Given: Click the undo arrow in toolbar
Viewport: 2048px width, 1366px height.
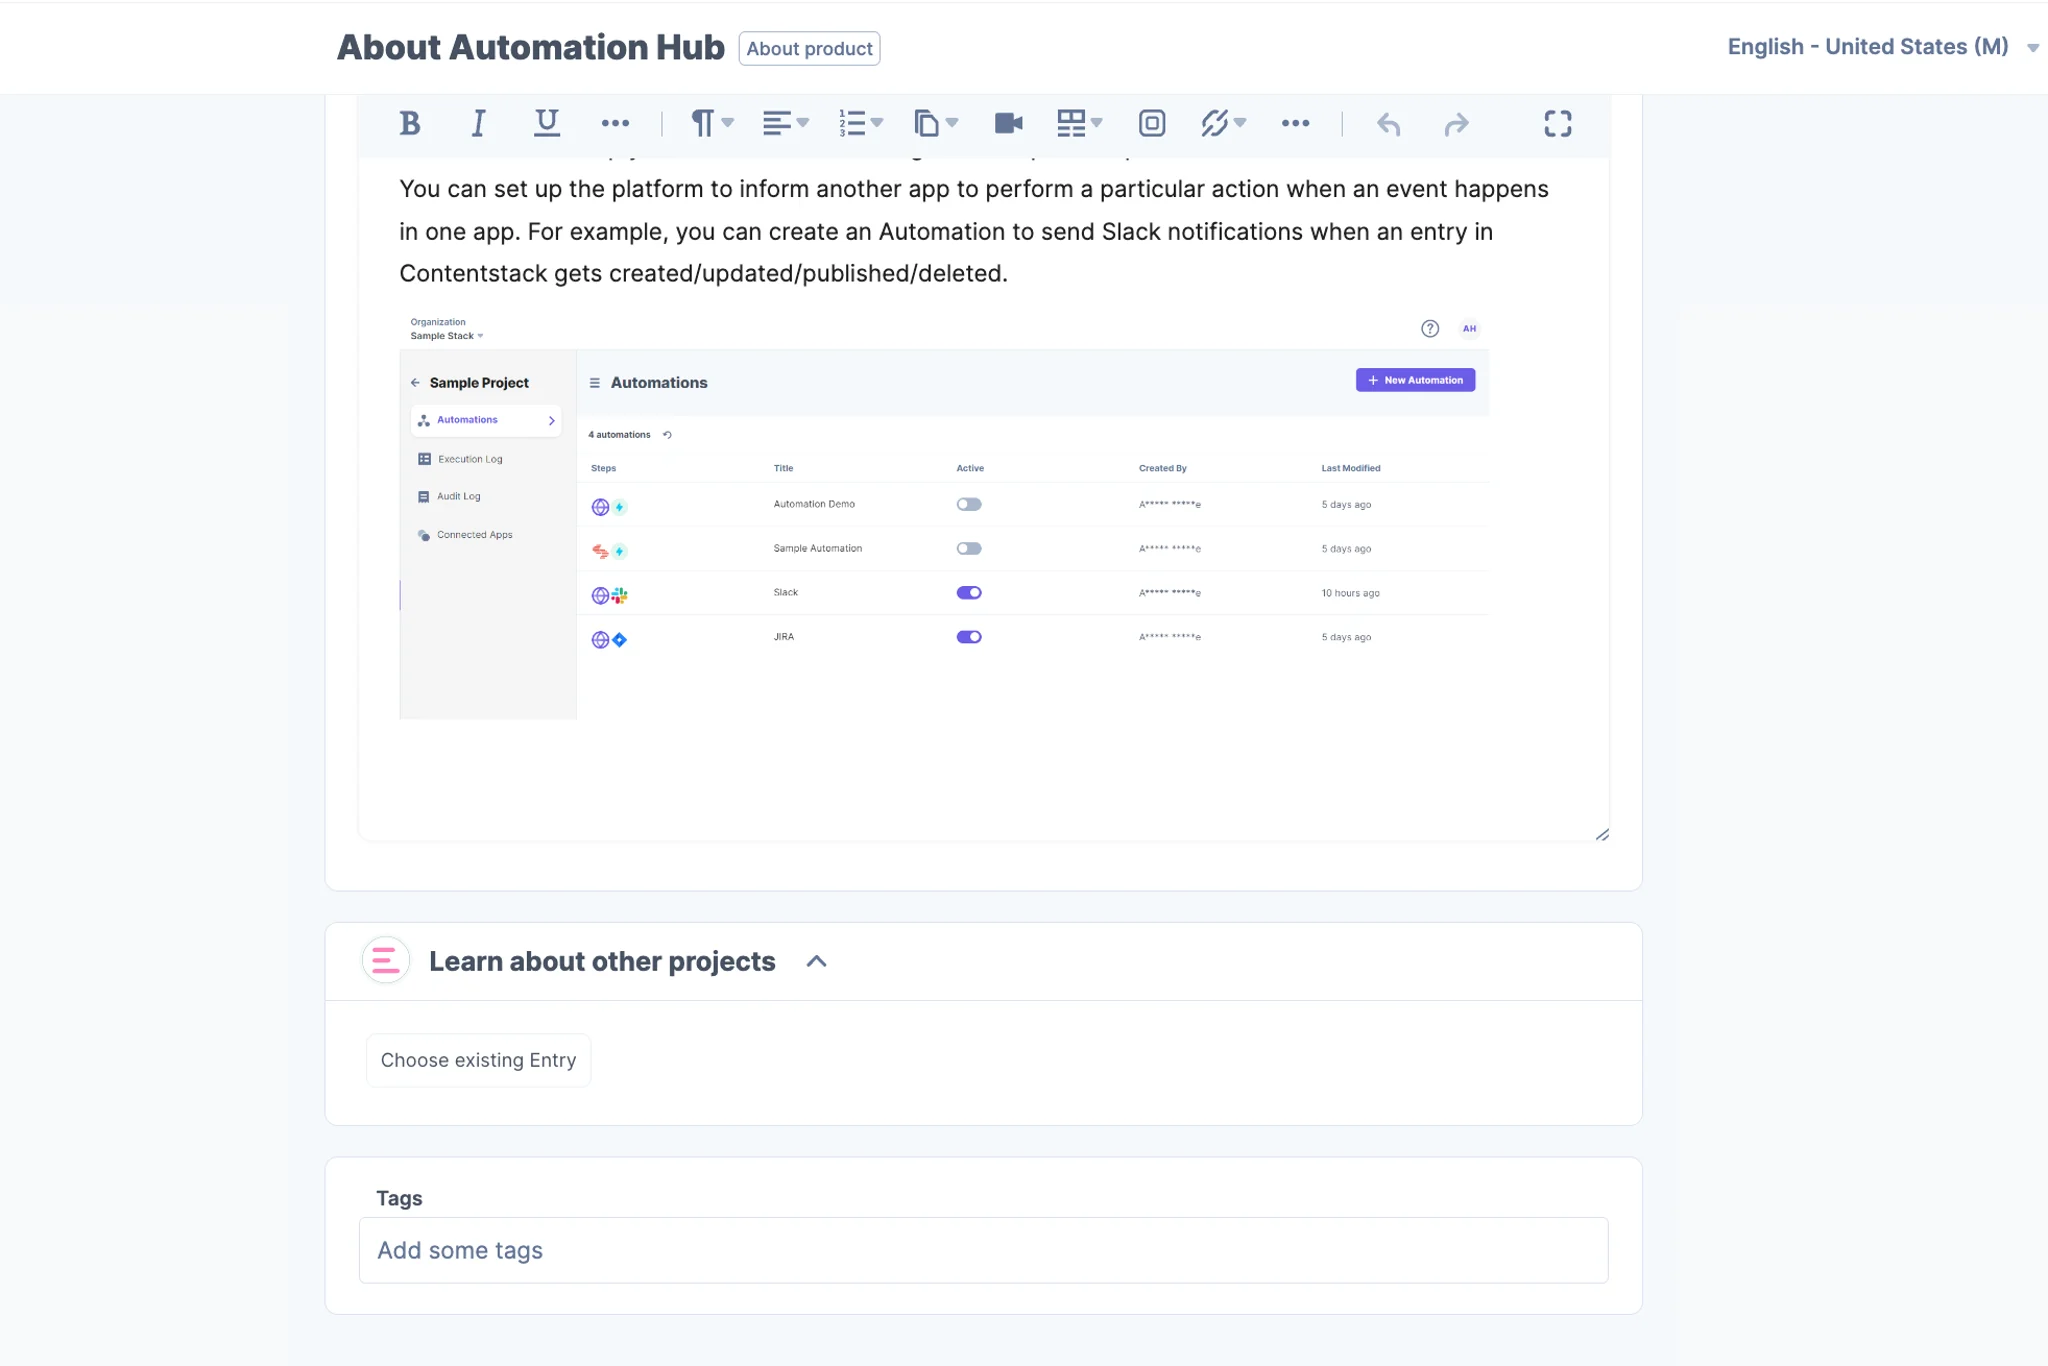Looking at the screenshot, I should (x=1388, y=124).
